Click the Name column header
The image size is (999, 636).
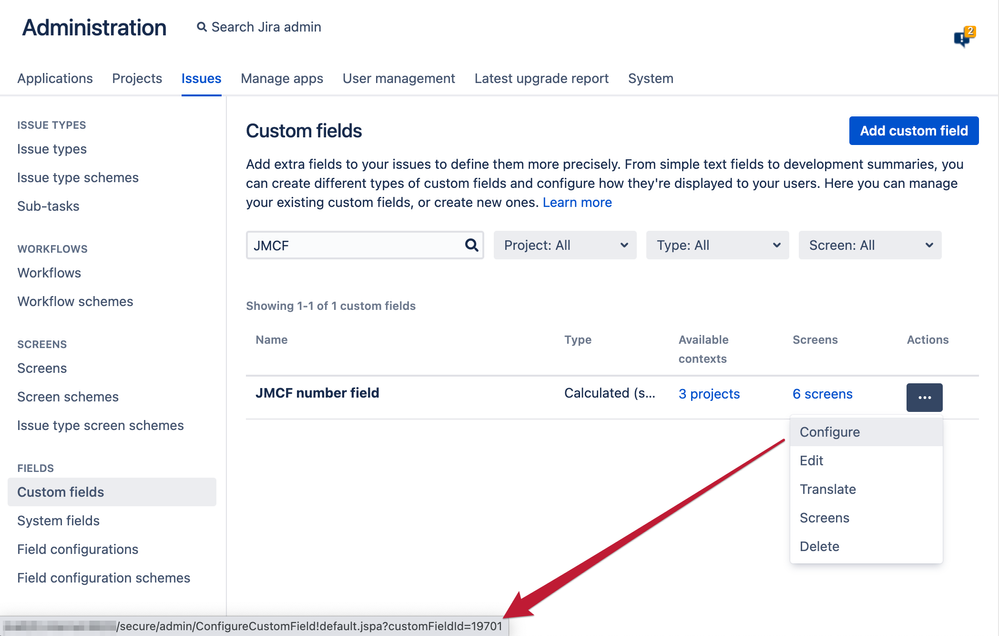pyautogui.click(x=271, y=340)
